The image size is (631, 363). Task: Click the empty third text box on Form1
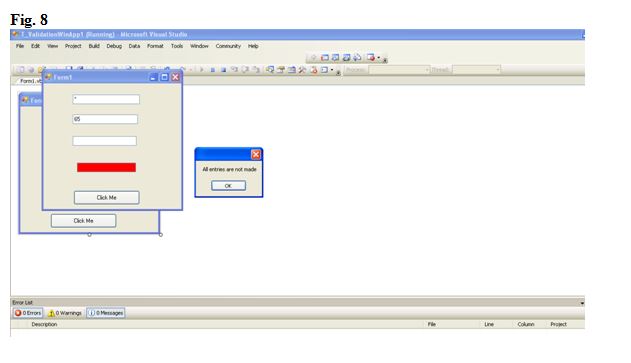pyautogui.click(x=104, y=141)
